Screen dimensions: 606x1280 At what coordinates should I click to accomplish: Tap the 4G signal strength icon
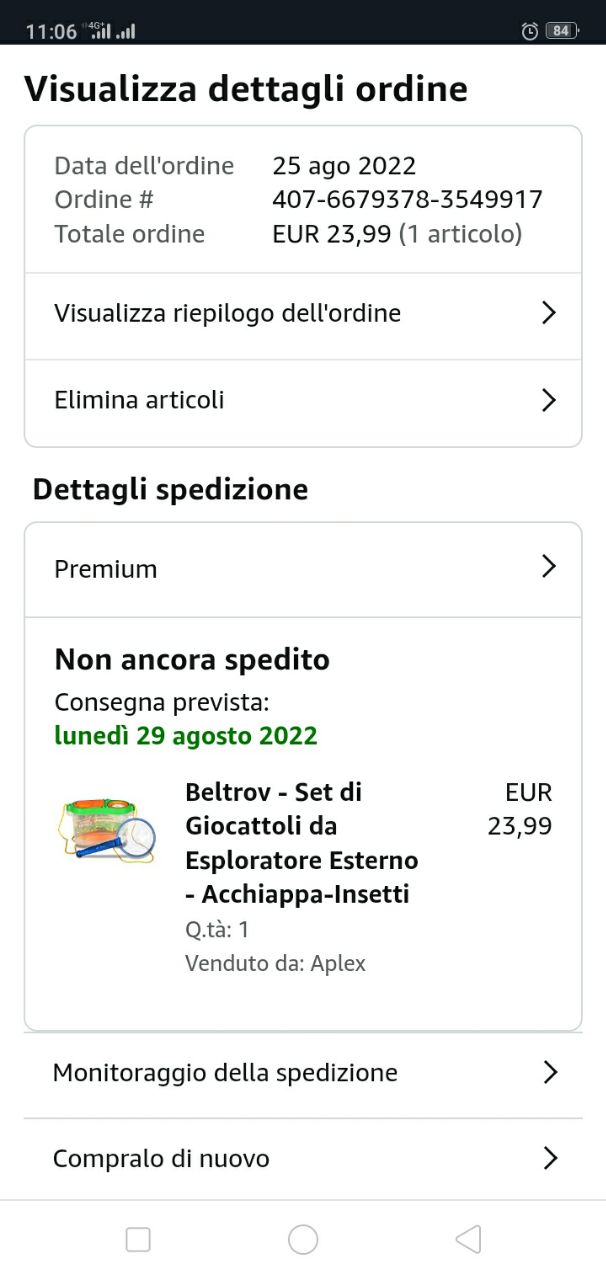pos(100,31)
